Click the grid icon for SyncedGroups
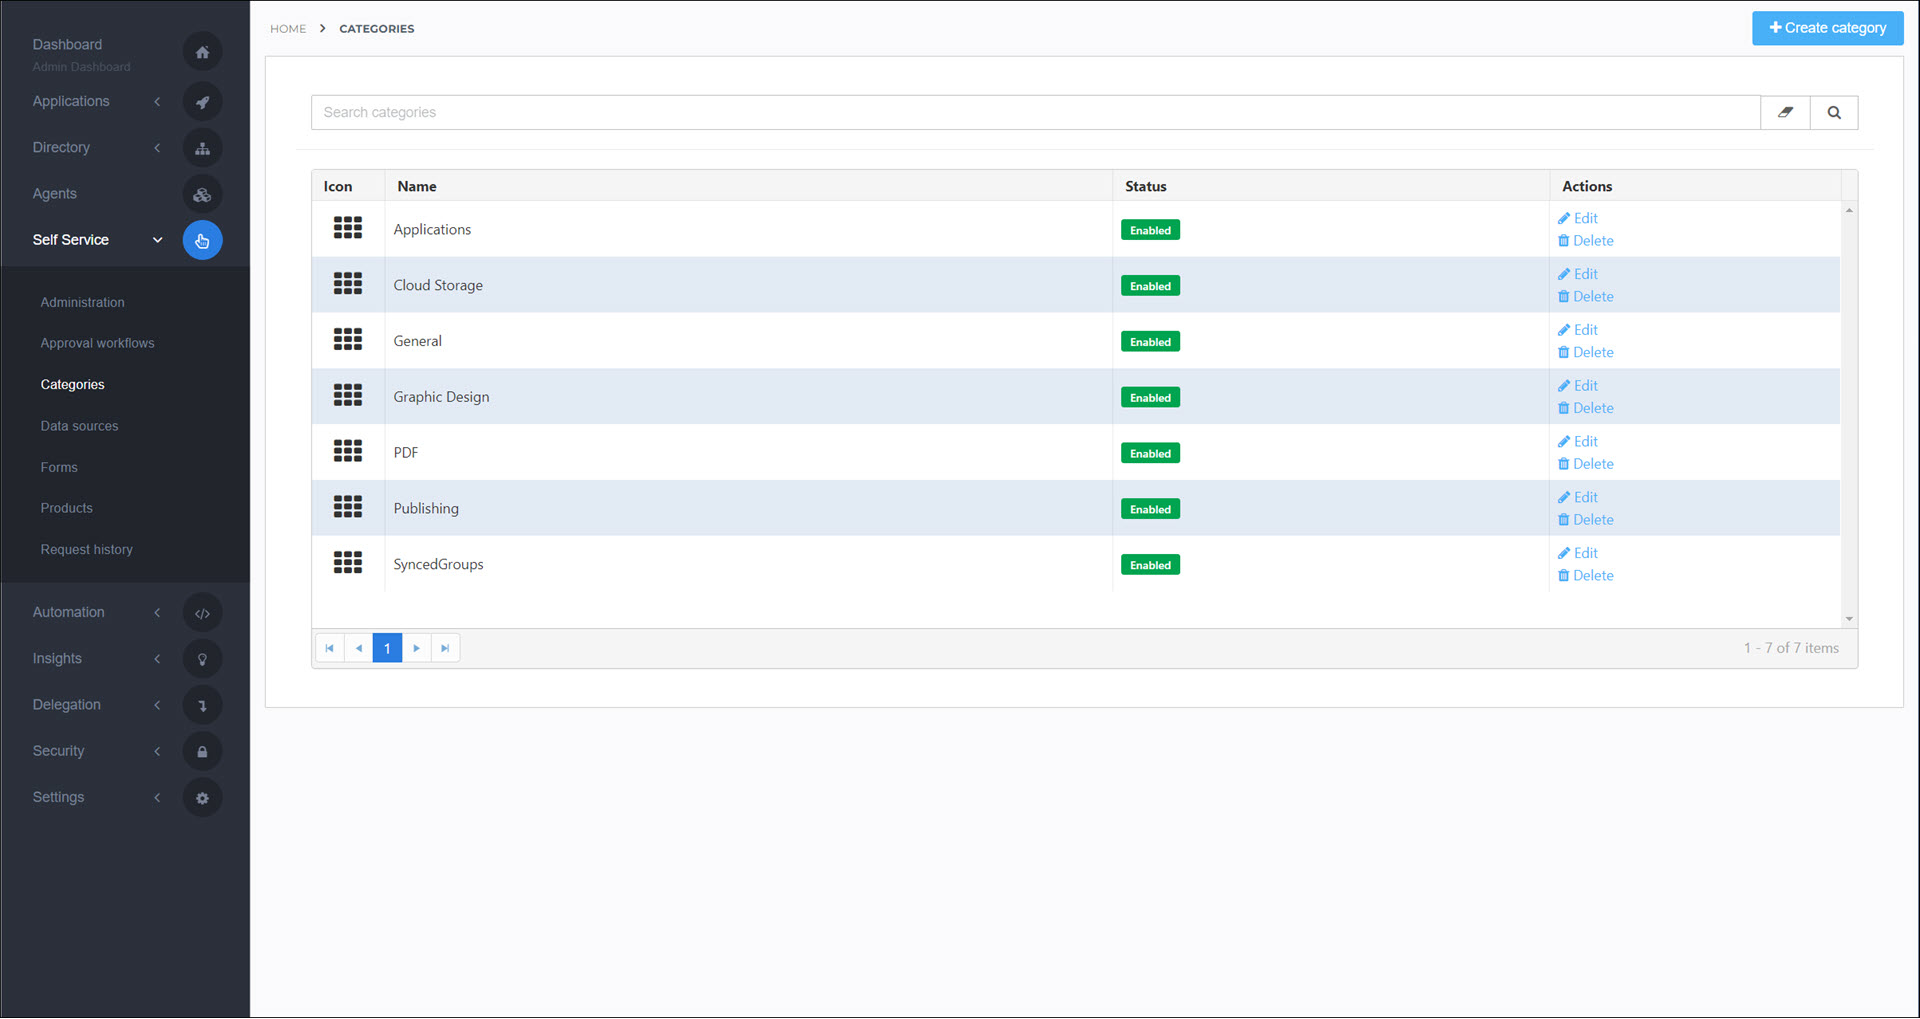 (x=348, y=563)
